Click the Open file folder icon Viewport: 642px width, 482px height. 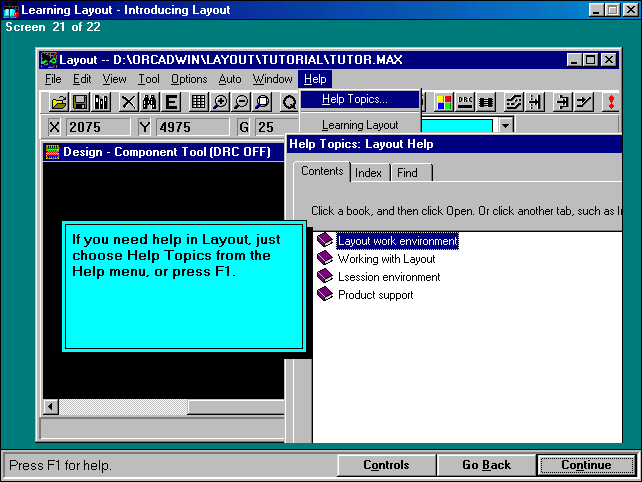(x=59, y=102)
